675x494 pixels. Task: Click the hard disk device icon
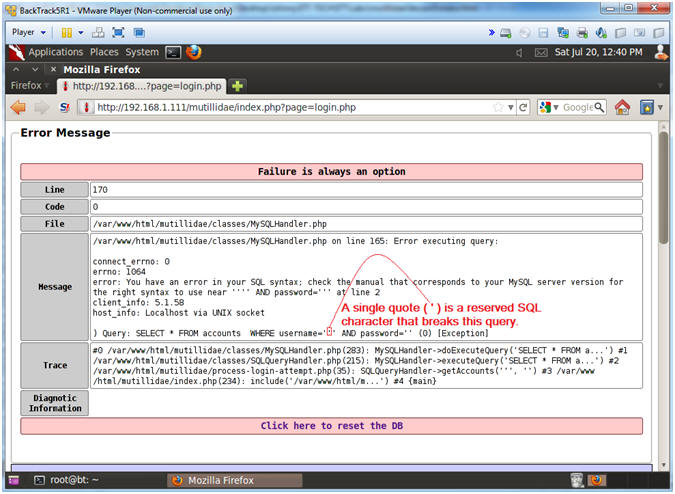click(506, 33)
